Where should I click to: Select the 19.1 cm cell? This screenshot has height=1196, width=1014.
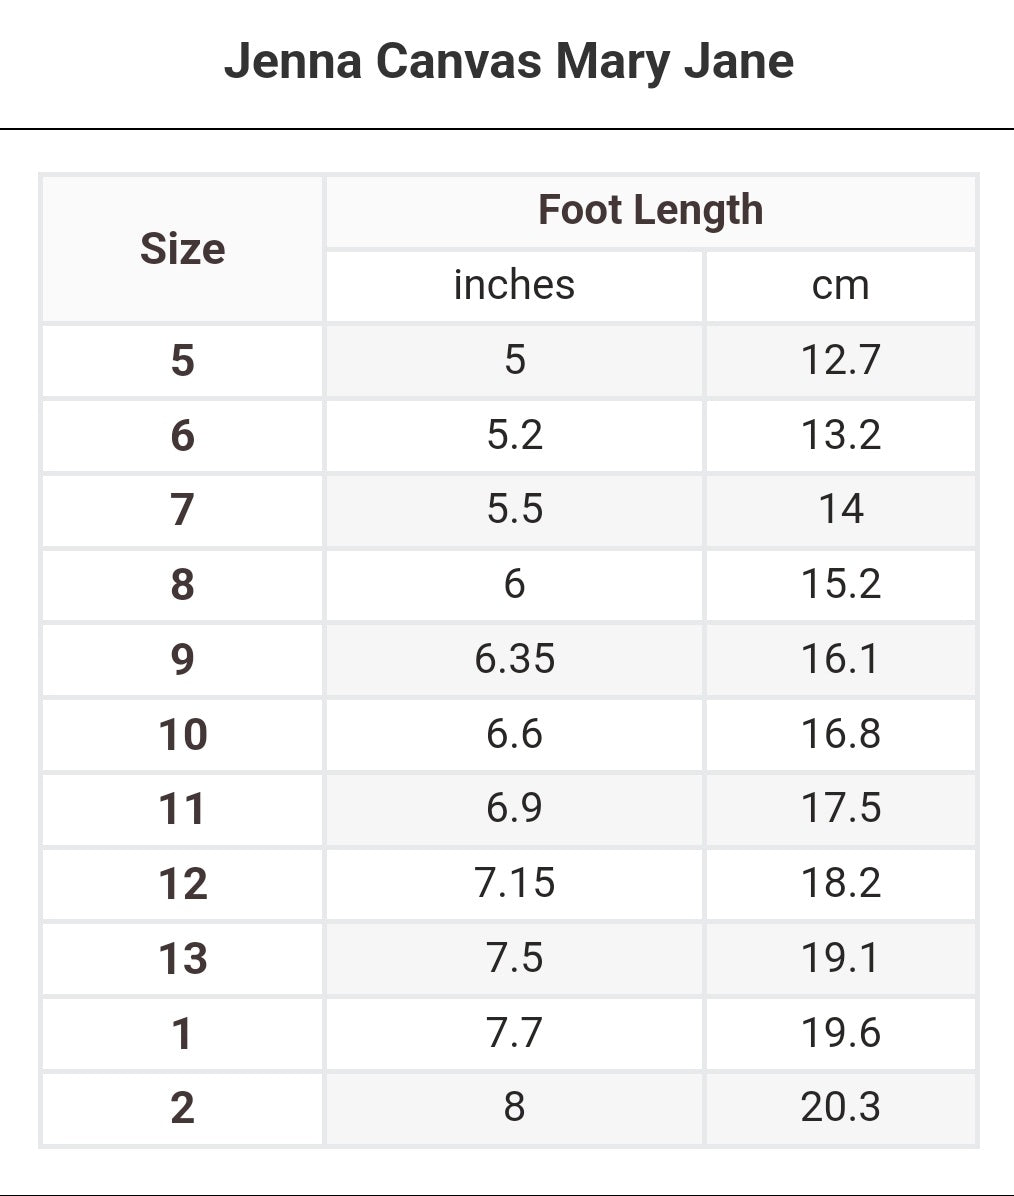pos(840,958)
